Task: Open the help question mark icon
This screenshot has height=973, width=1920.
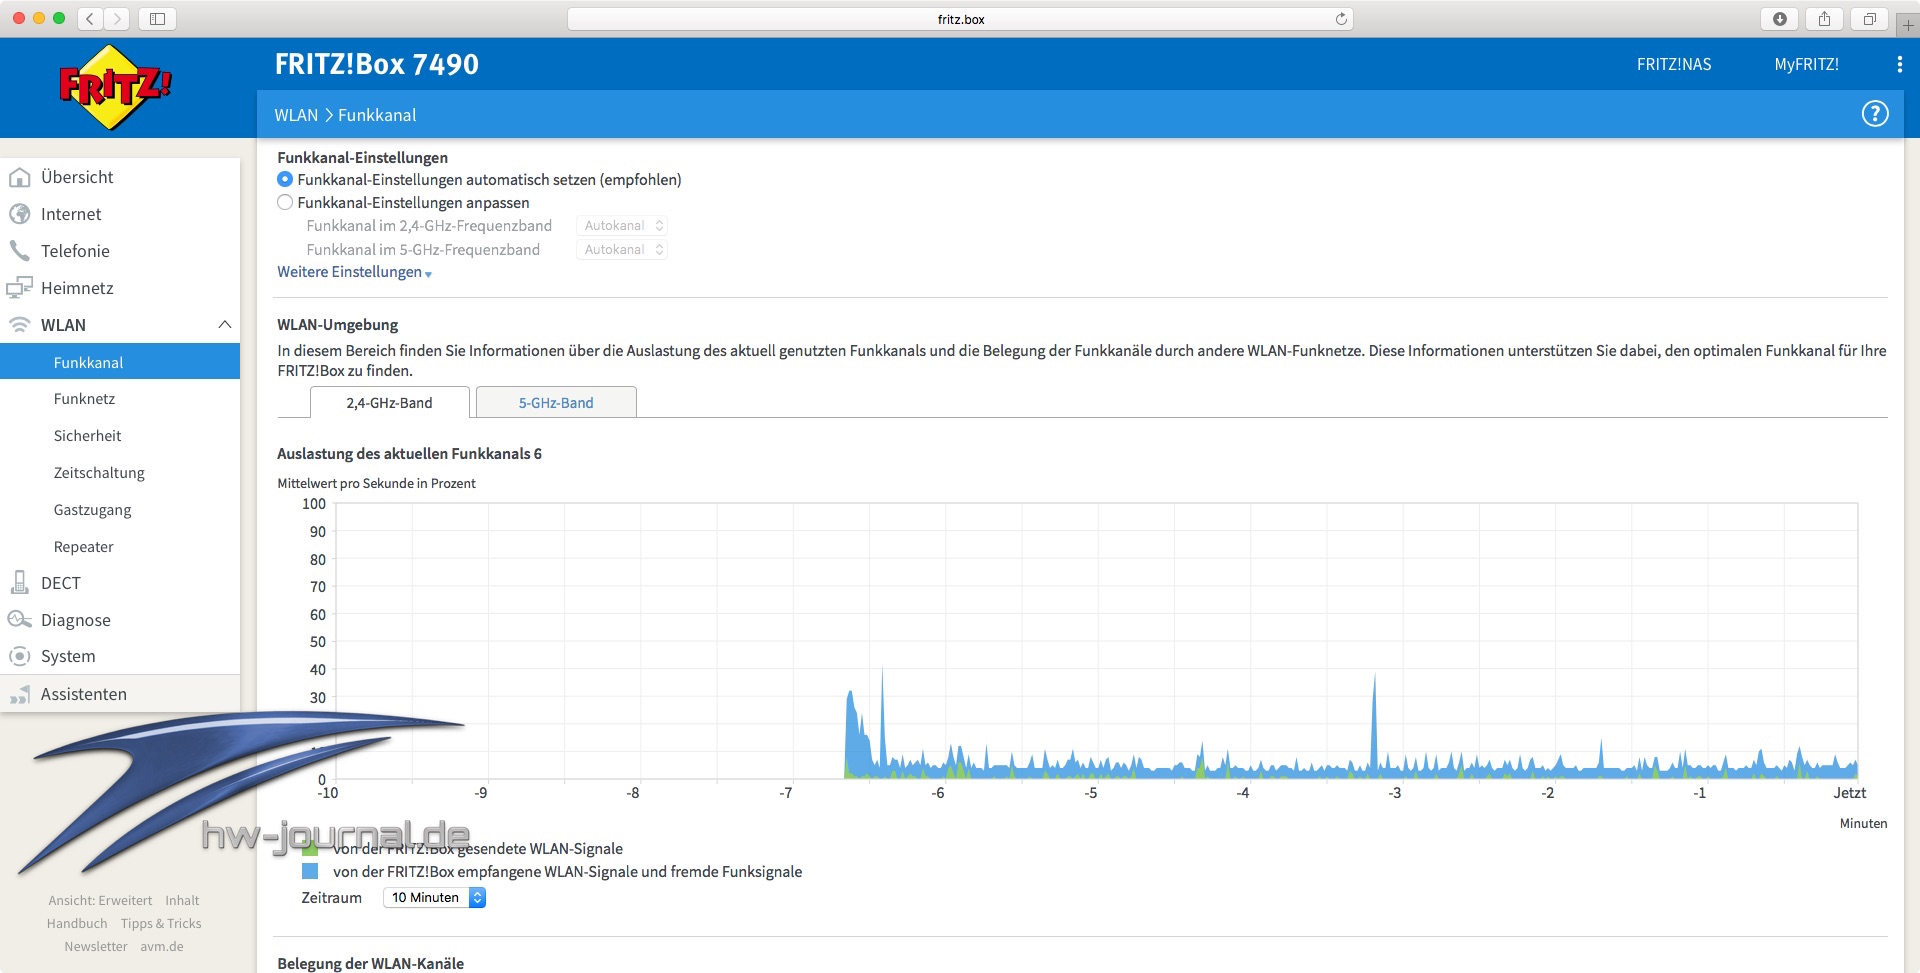Action: [x=1875, y=114]
